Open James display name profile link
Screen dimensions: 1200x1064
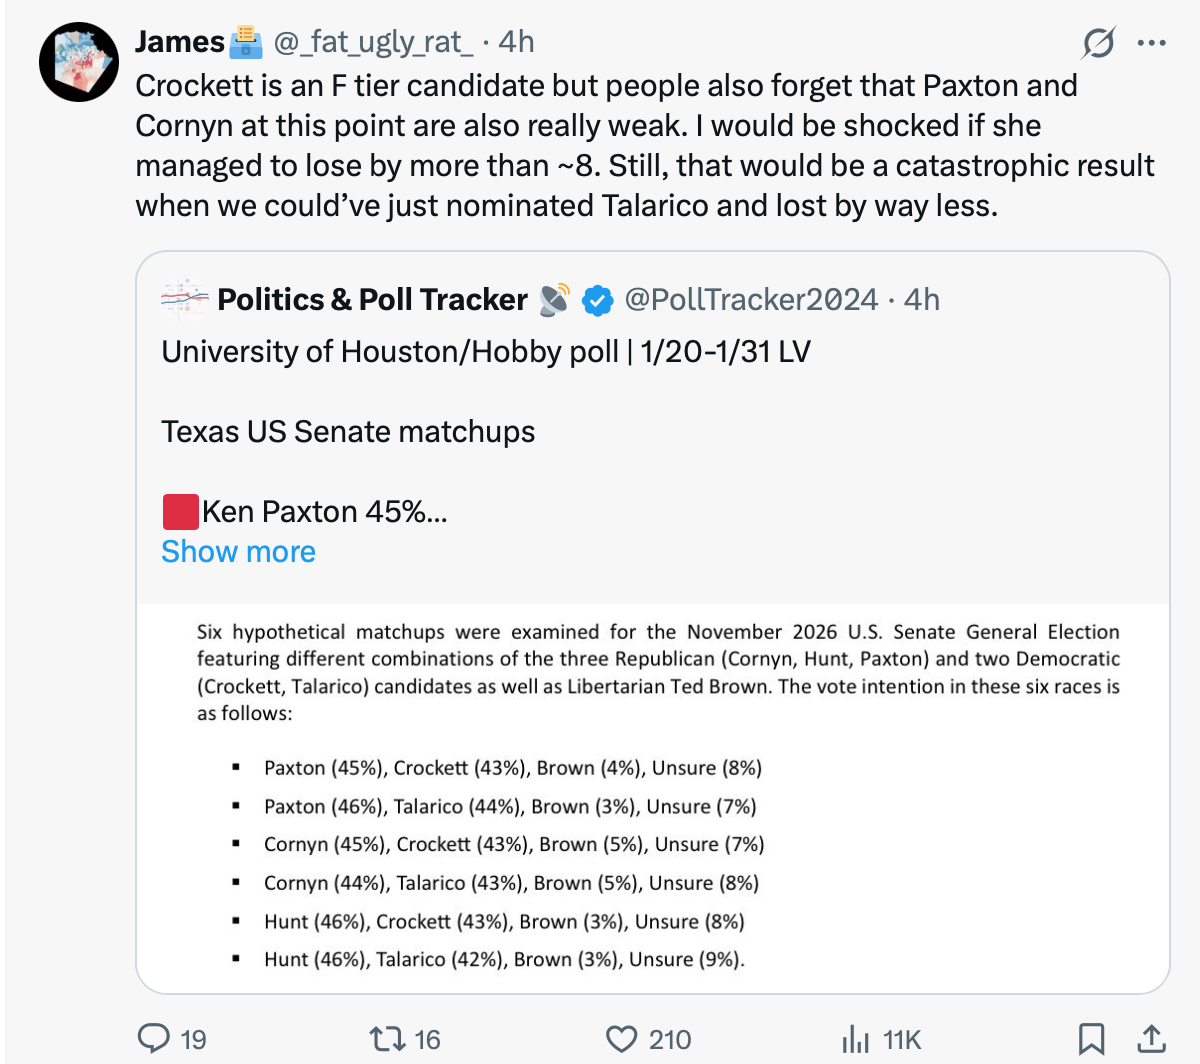pos(180,42)
